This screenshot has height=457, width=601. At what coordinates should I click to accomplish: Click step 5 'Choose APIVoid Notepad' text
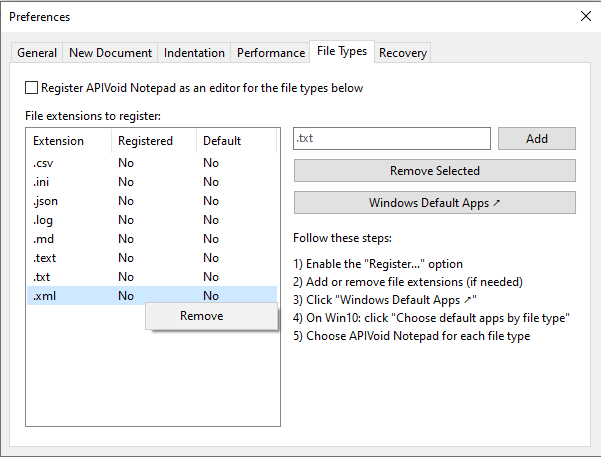412,336
